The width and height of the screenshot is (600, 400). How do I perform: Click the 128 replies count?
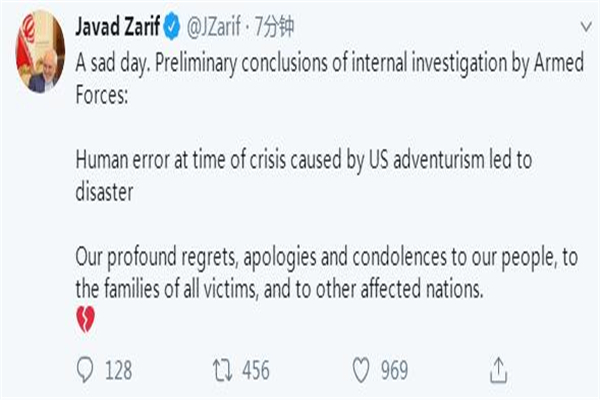[x=118, y=371]
